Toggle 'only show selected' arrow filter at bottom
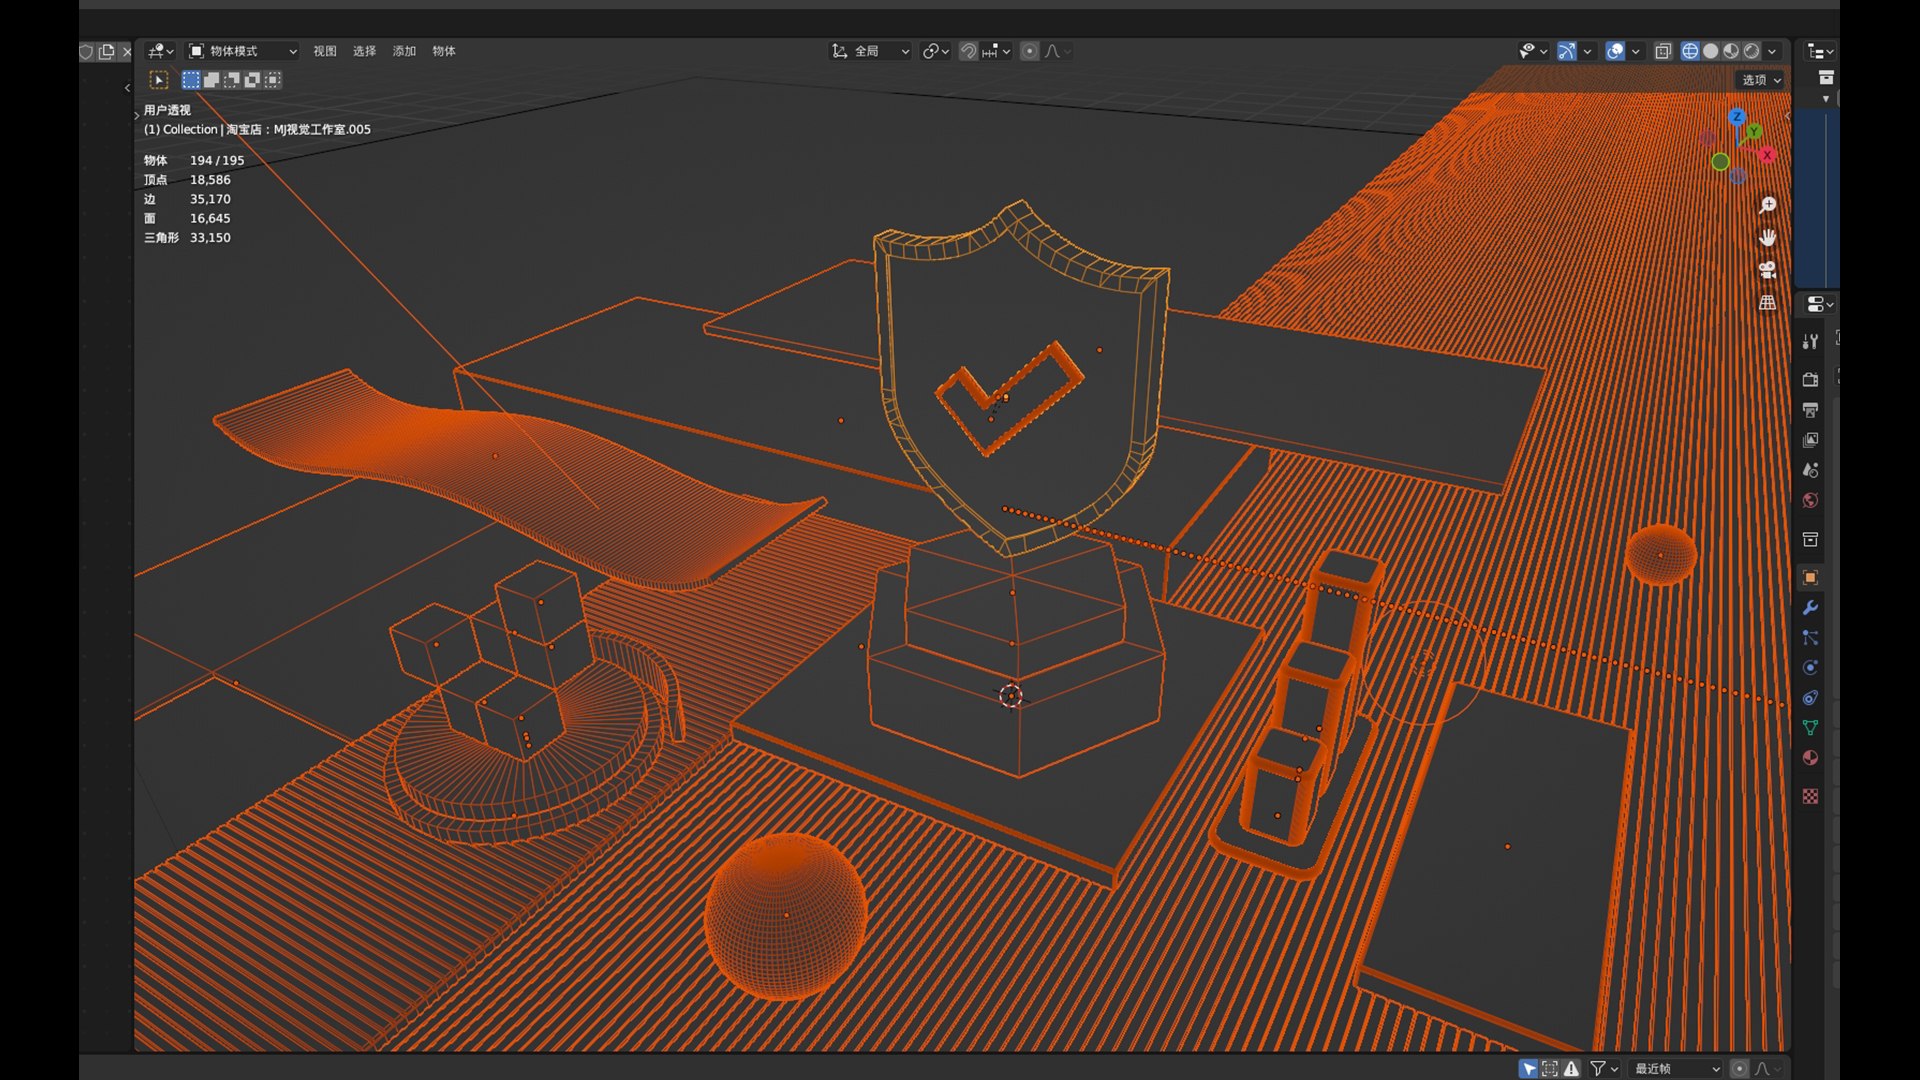The width and height of the screenshot is (1920, 1080). coord(1529,1069)
